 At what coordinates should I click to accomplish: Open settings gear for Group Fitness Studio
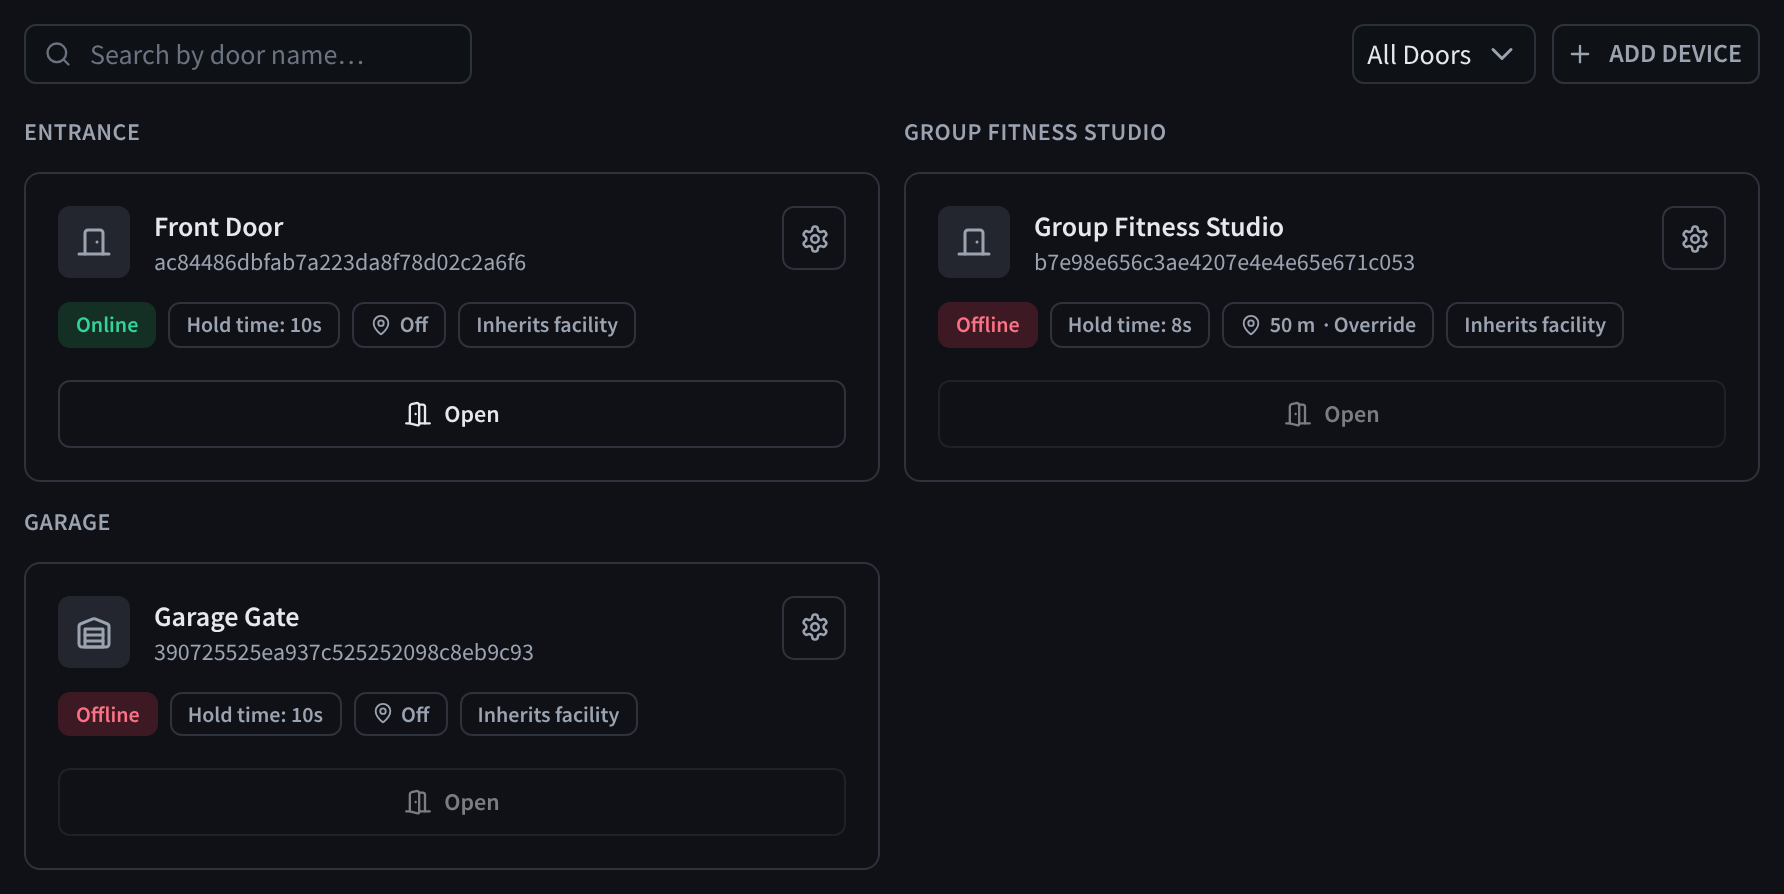click(1694, 238)
